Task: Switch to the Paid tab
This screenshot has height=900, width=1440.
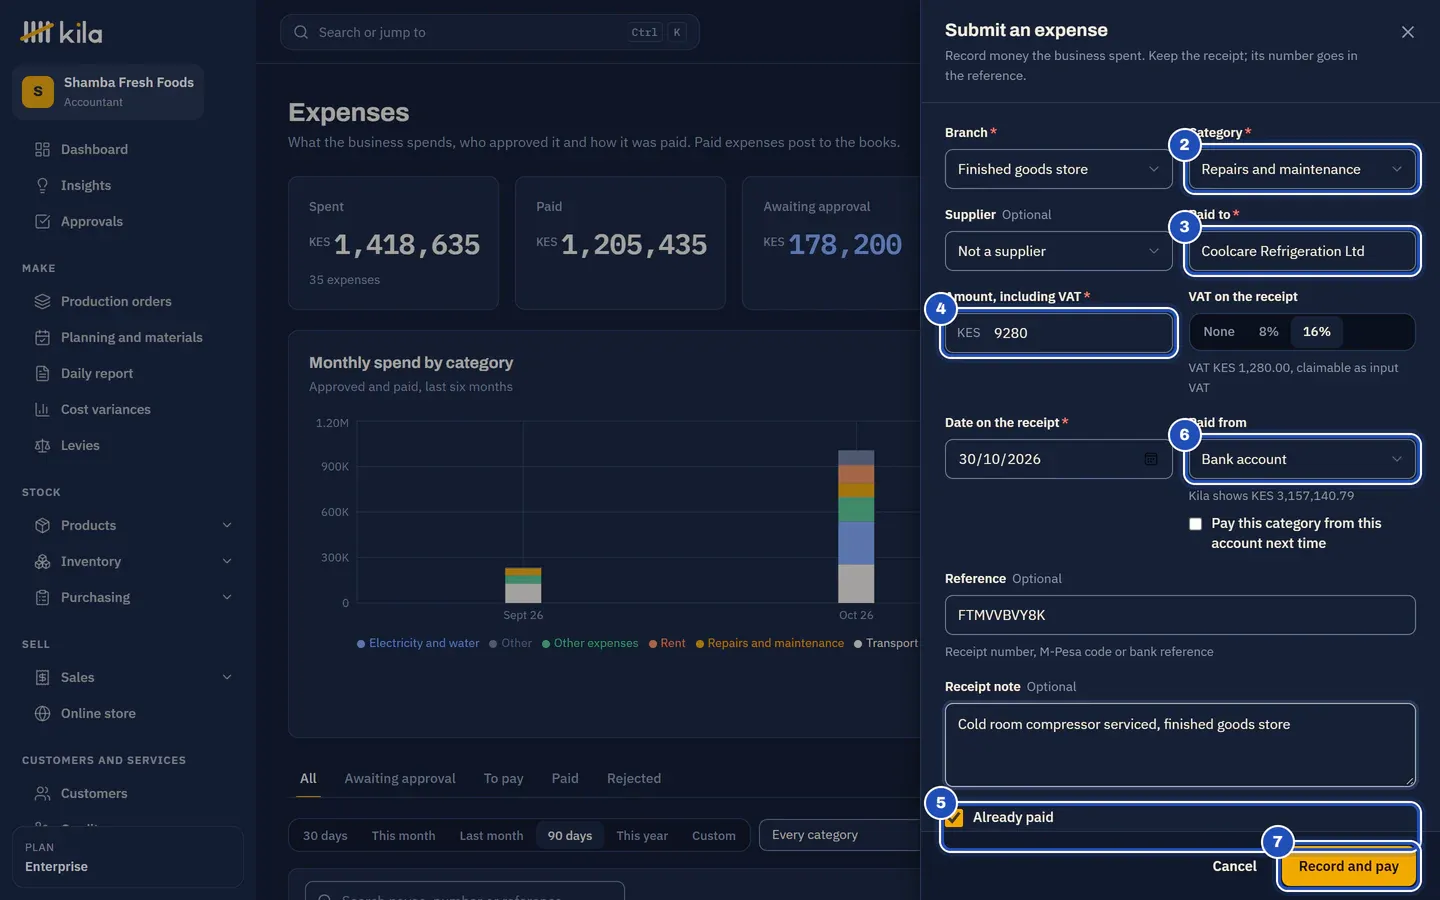Action: click(x=565, y=778)
